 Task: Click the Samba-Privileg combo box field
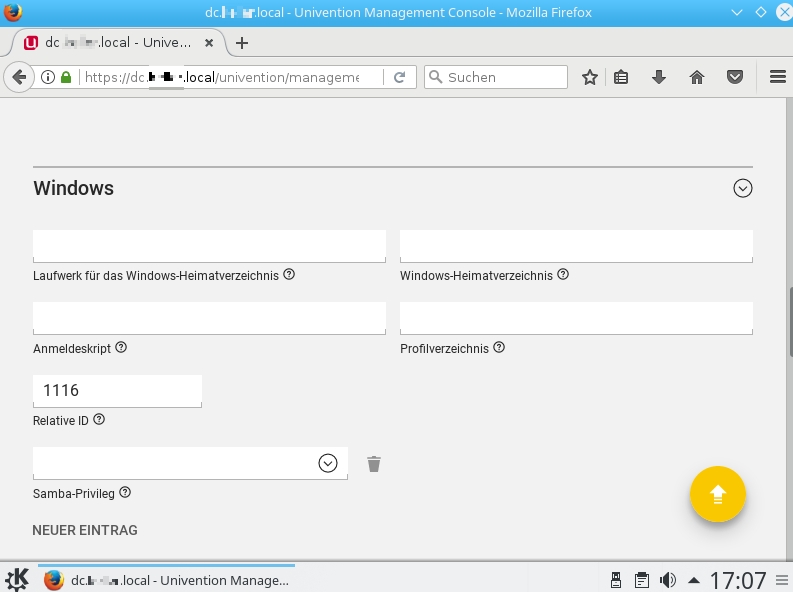coord(190,463)
